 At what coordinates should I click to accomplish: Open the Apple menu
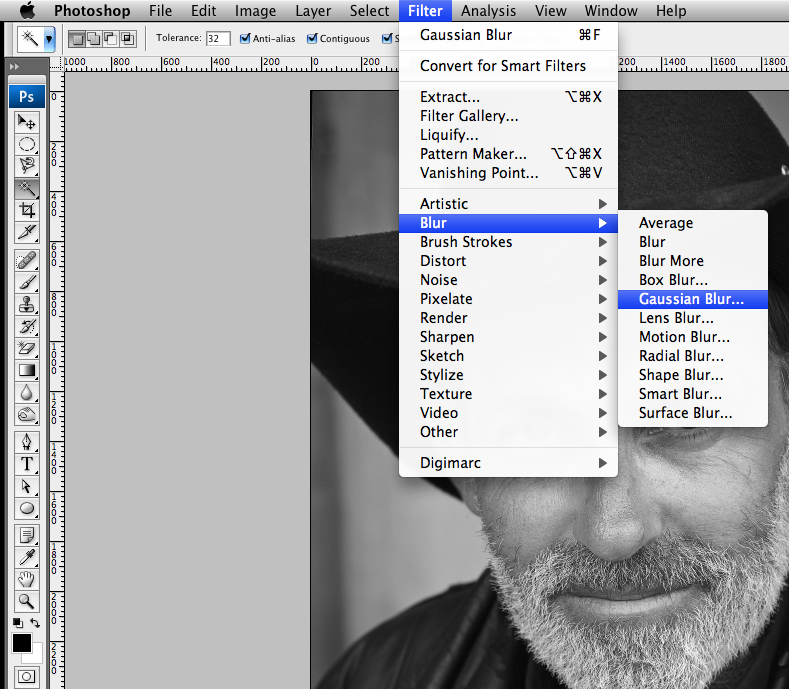point(28,11)
